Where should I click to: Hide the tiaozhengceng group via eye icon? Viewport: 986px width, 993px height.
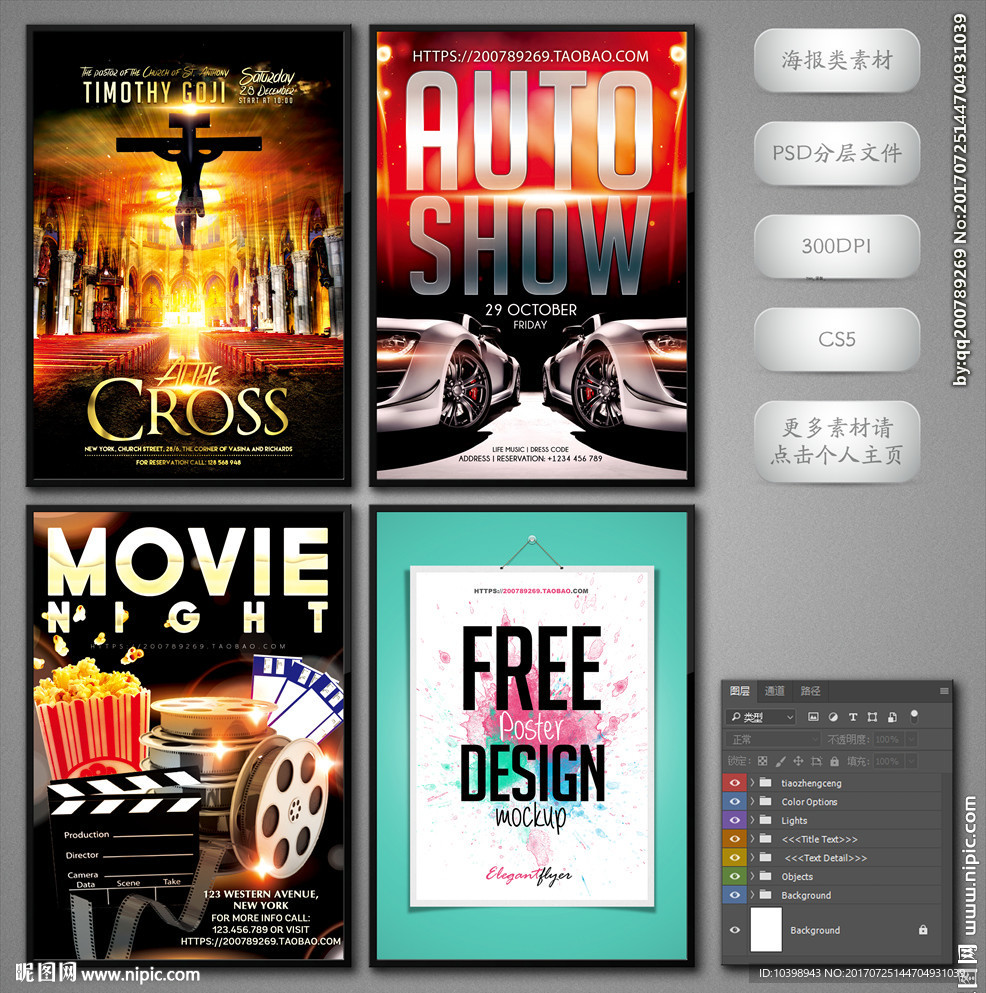pos(735,783)
